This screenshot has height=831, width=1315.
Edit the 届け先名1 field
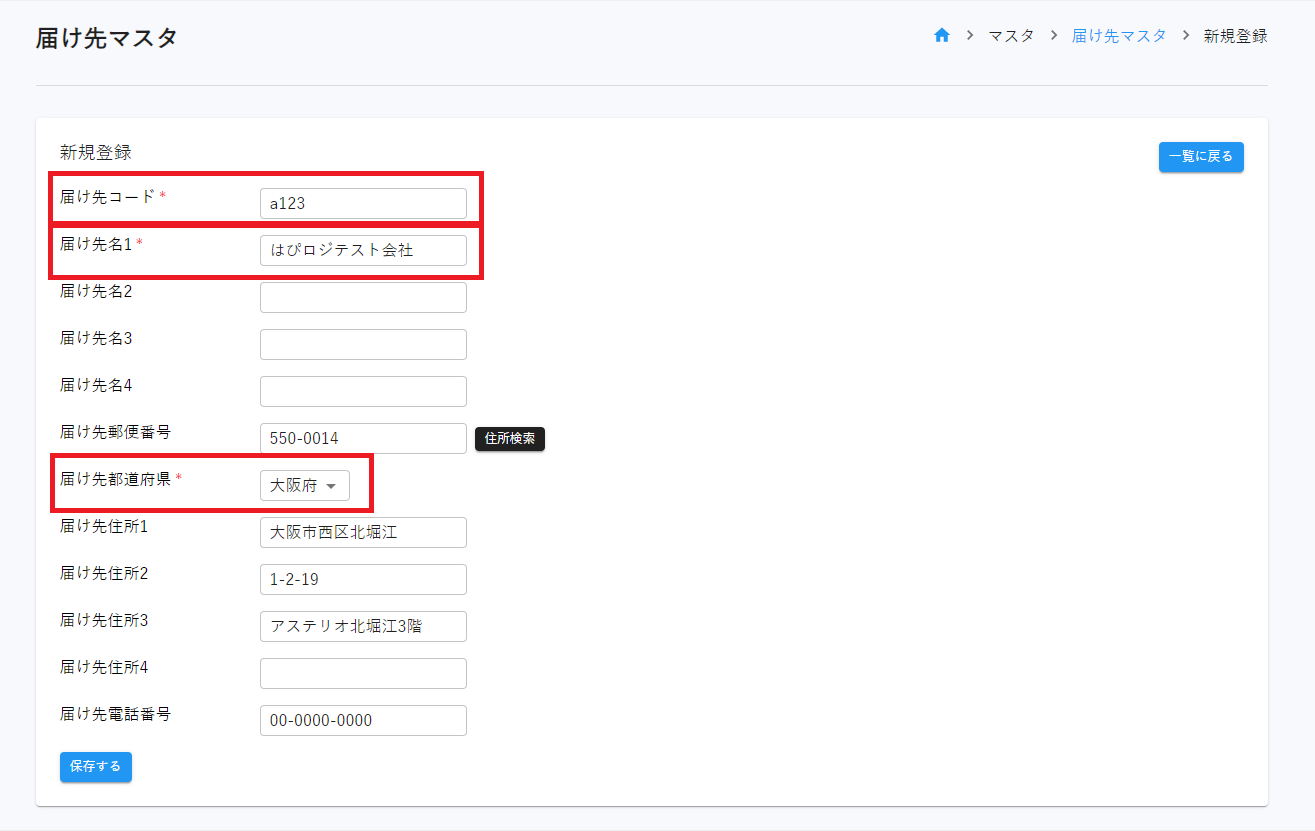(363, 250)
